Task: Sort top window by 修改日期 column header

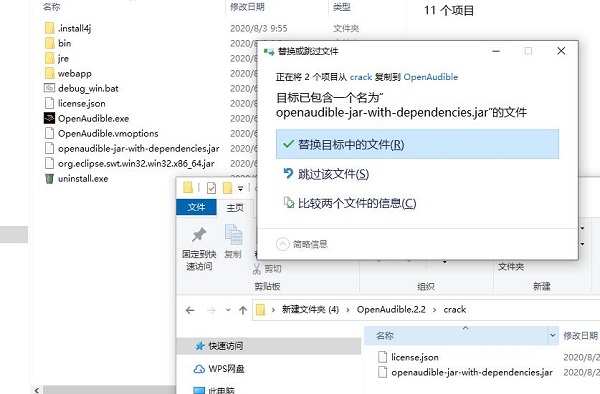Action: pyautogui.click(x=247, y=7)
